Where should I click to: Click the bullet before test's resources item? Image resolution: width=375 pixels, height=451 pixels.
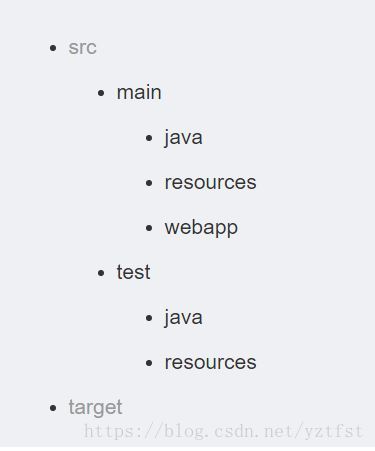click(149, 363)
